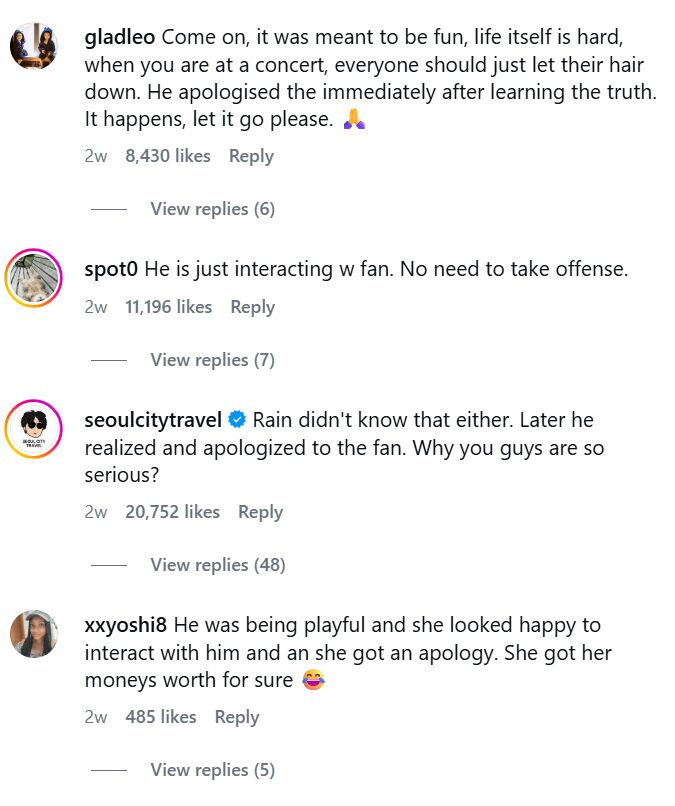Reply to xxyoshi8's comment
The image size is (675, 806).
pos(237,717)
